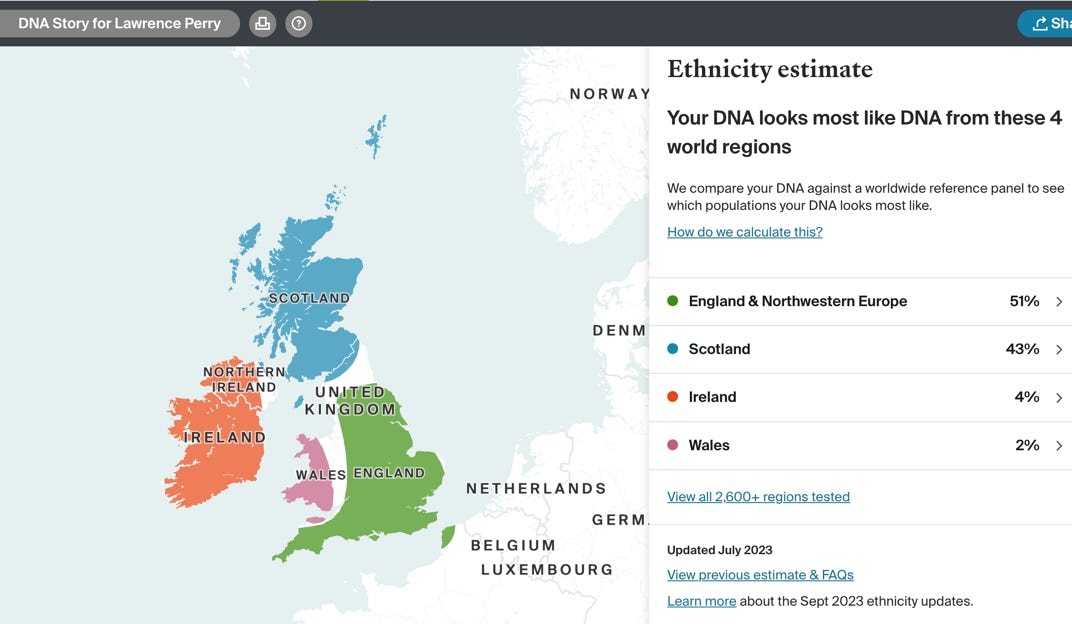Click the pink Wales ethnicity dot
This screenshot has width=1072, height=624.
(673, 445)
